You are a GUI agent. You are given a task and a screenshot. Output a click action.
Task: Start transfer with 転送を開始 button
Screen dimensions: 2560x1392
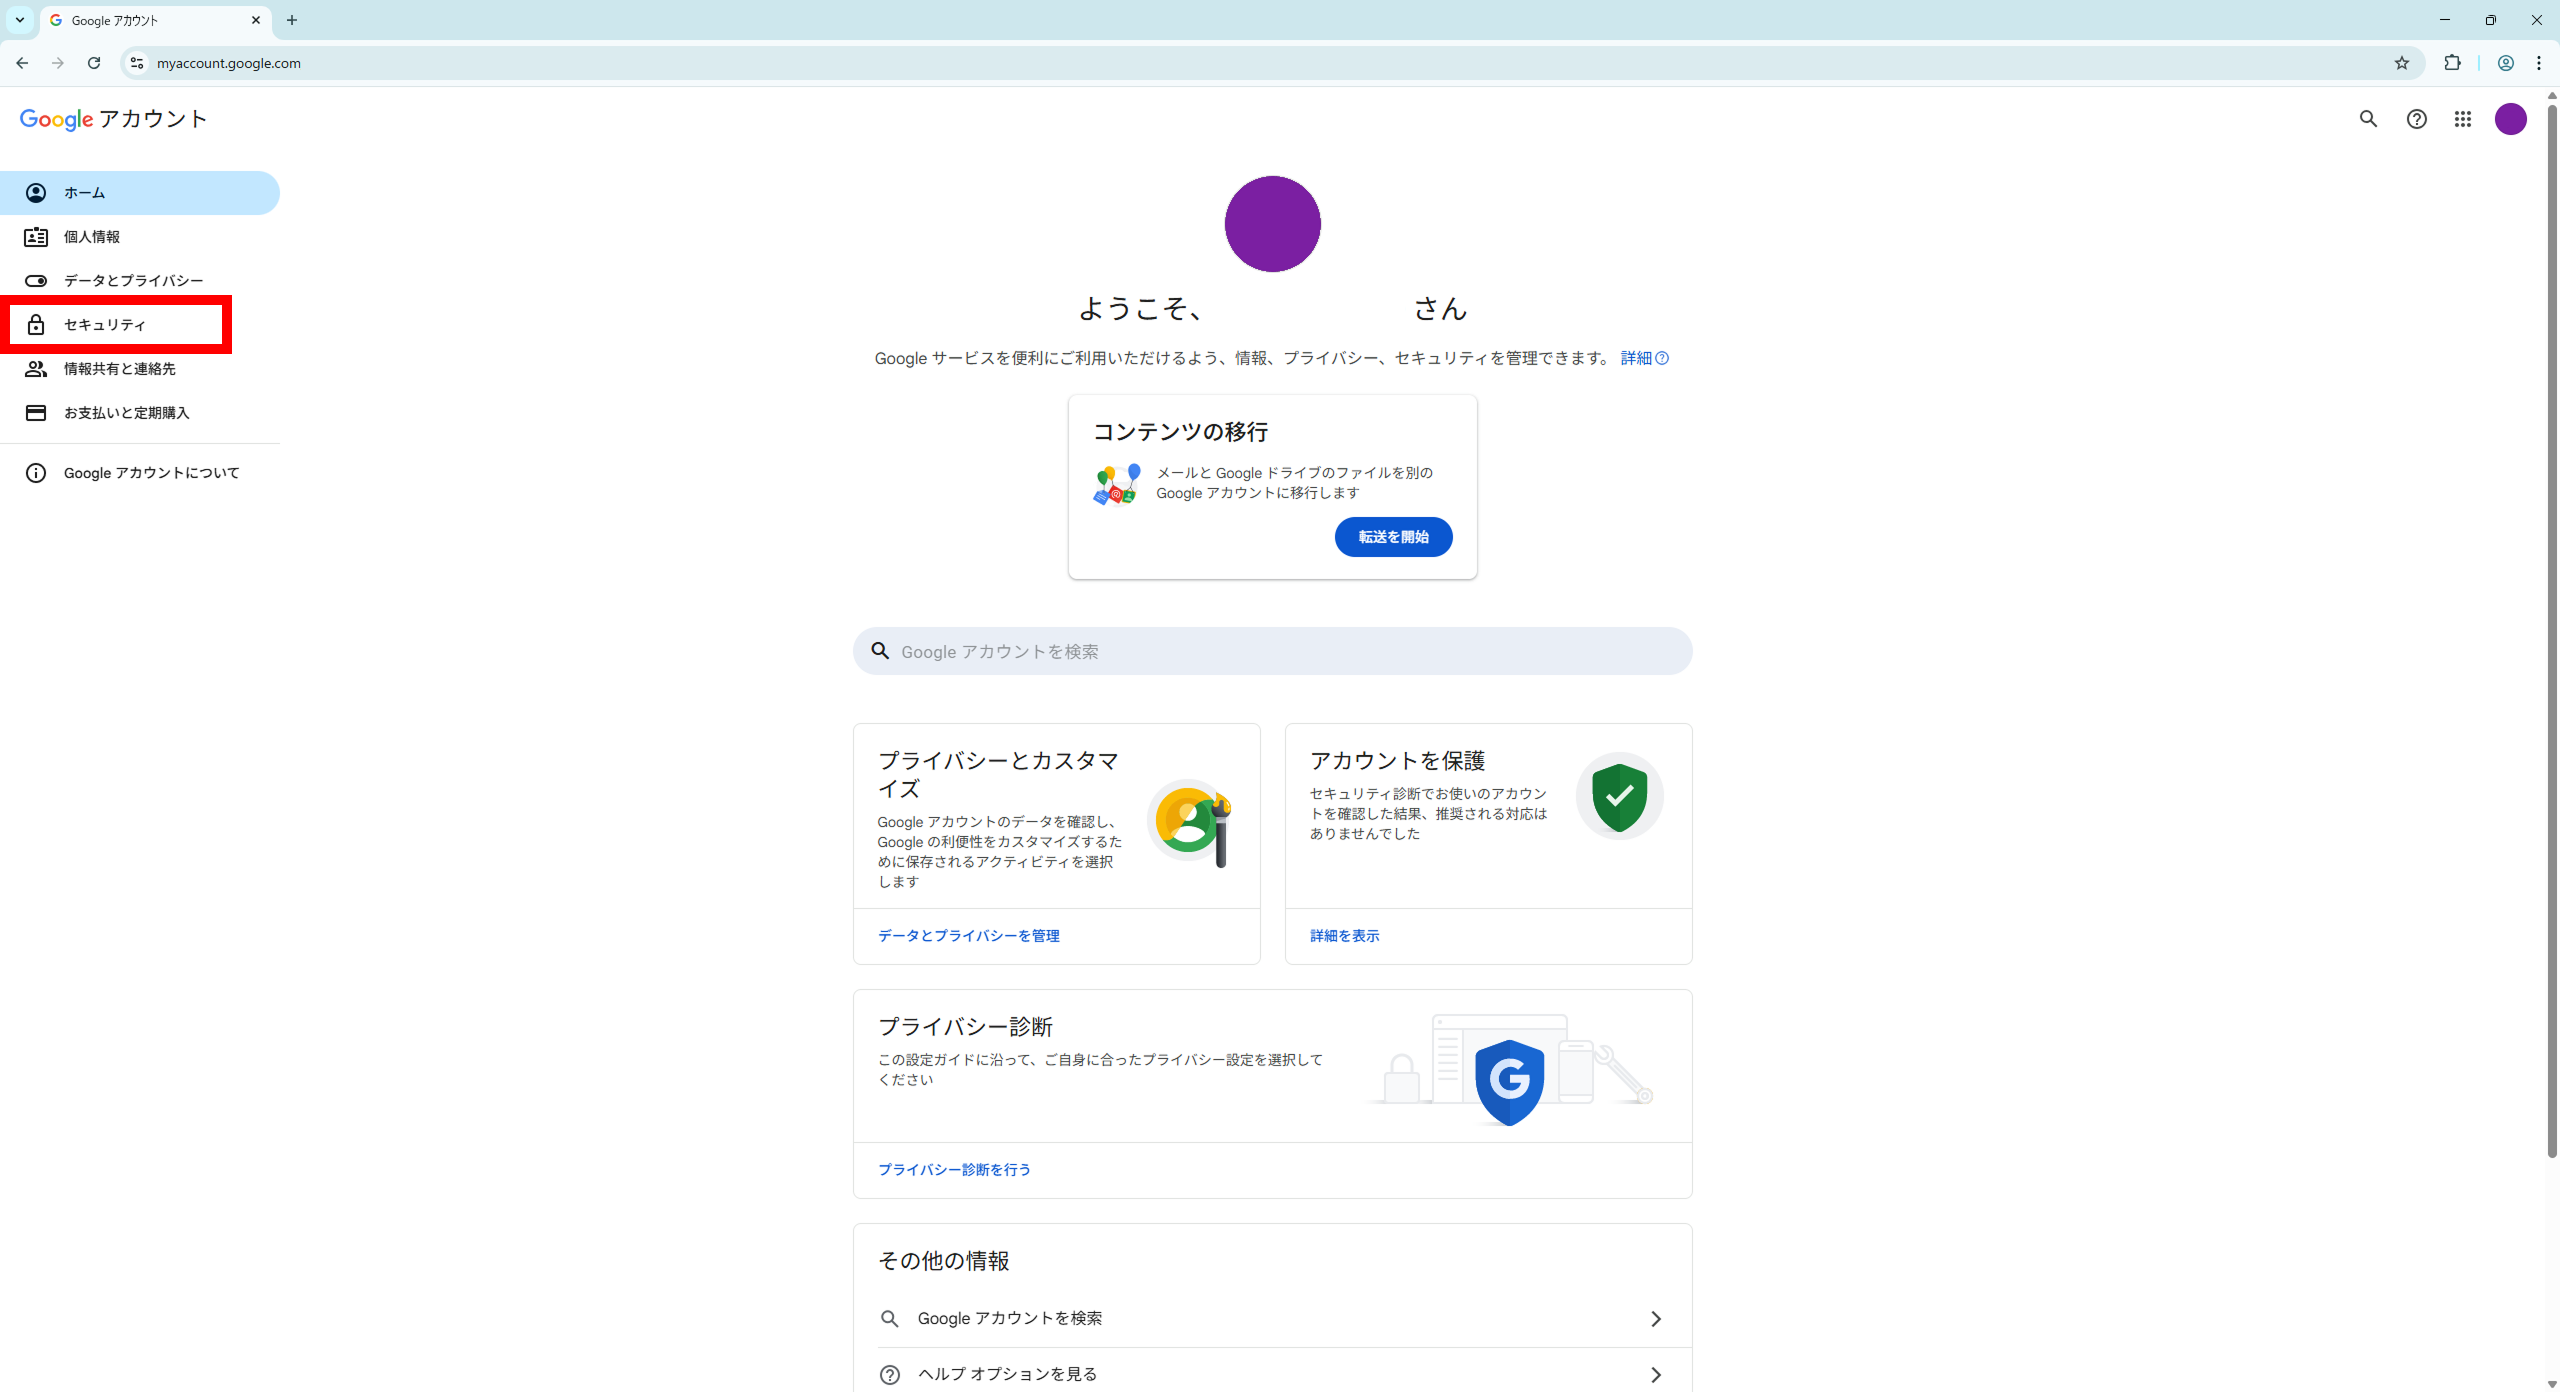click(x=1393, y=537)
